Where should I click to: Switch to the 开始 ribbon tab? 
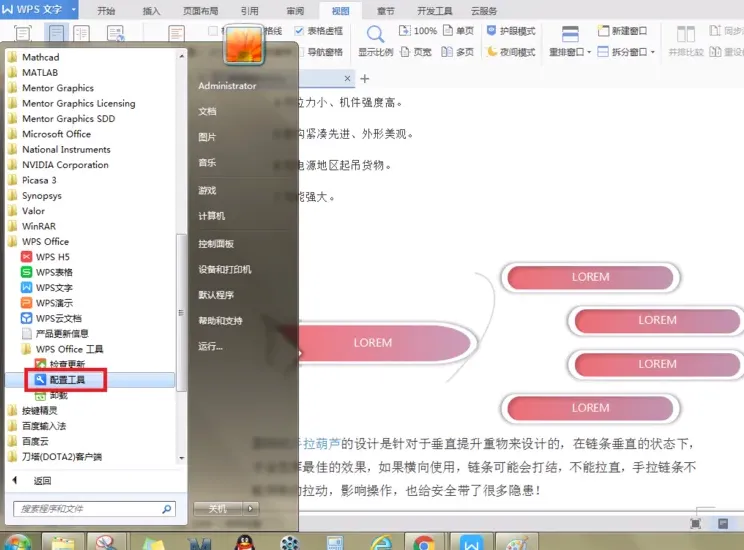click(106, 10)
